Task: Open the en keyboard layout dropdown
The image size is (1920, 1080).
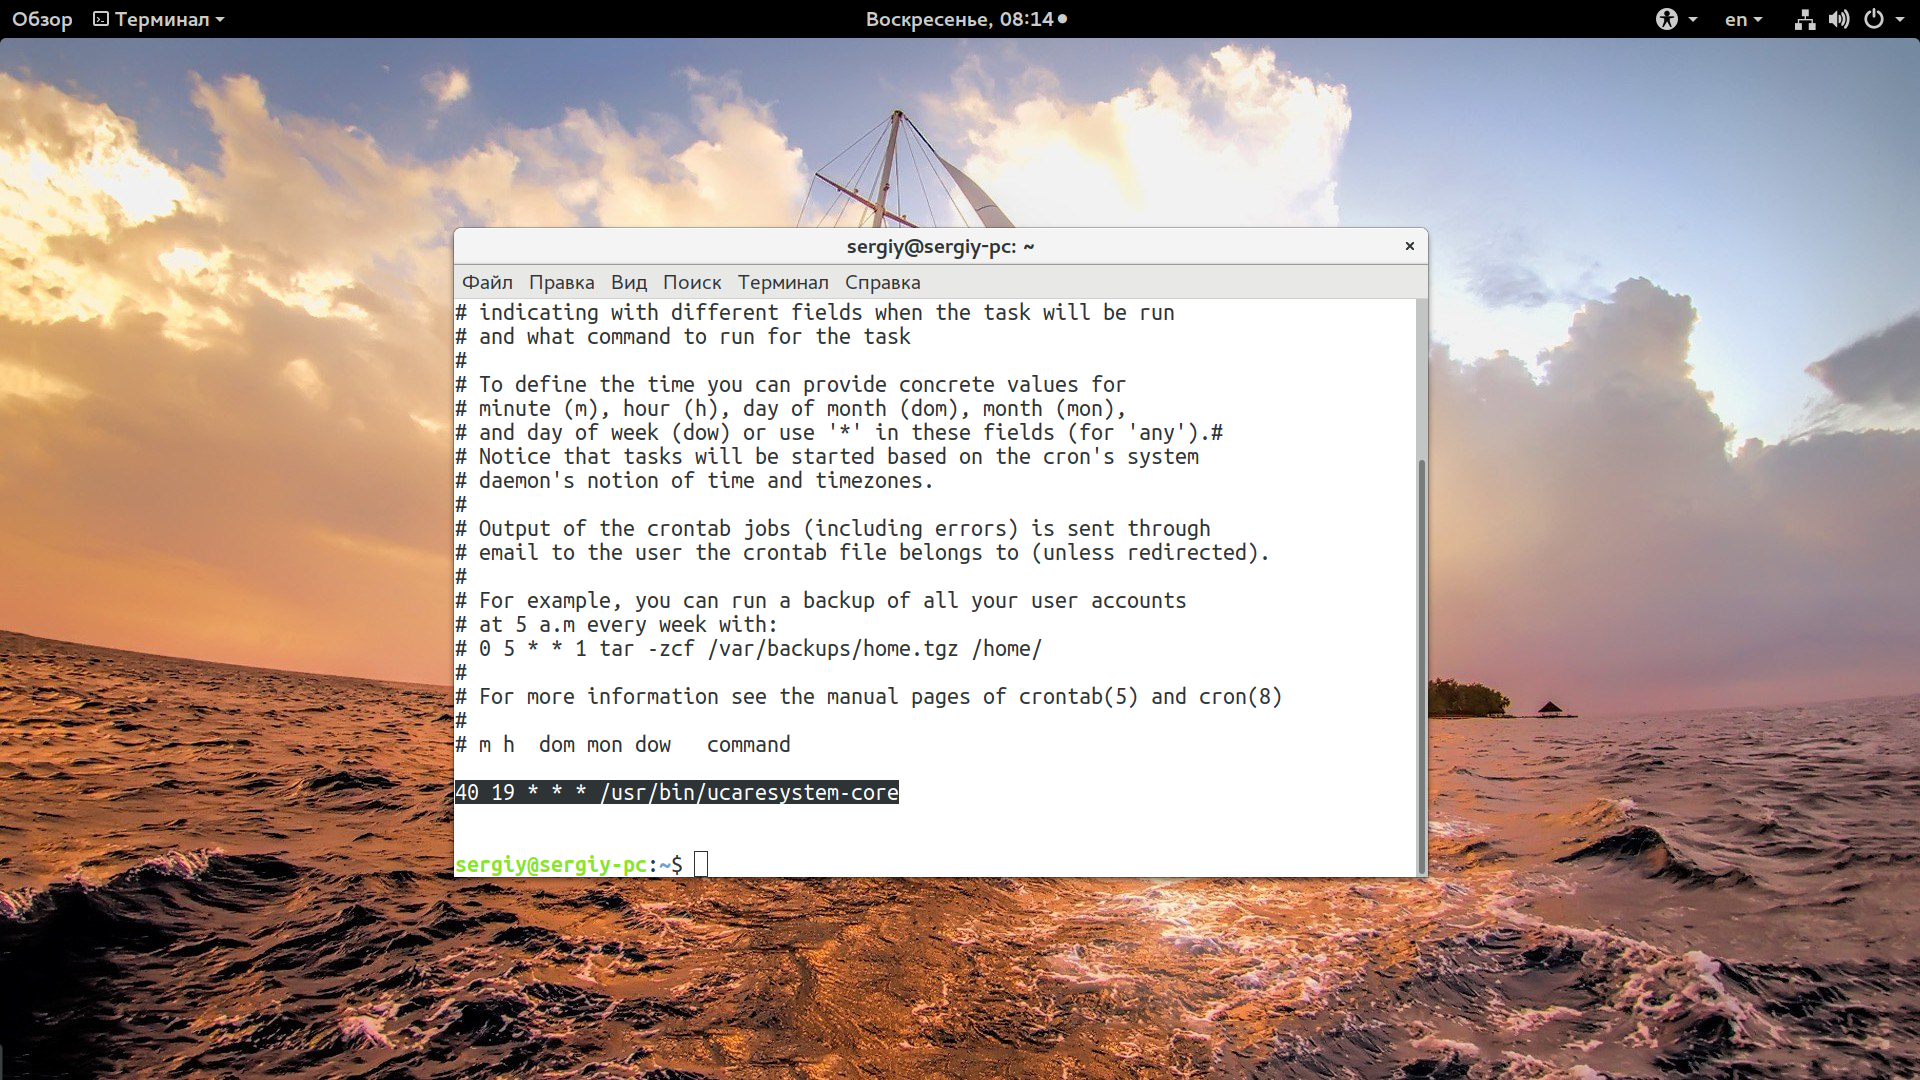Action: [x=1743, y=19]
